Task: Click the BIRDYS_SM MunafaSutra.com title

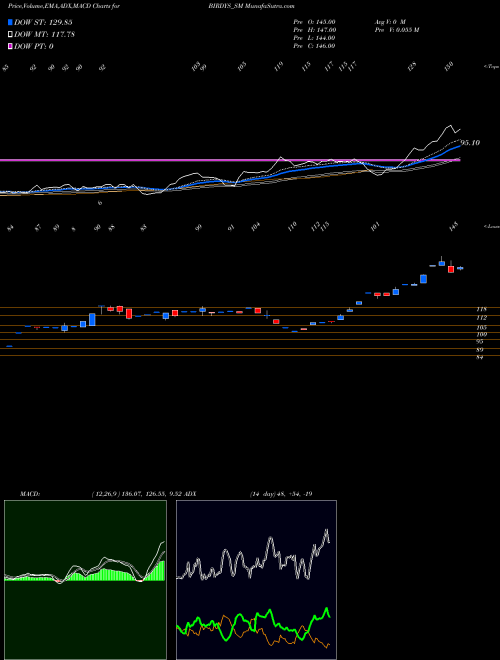Action: [251, 6]
